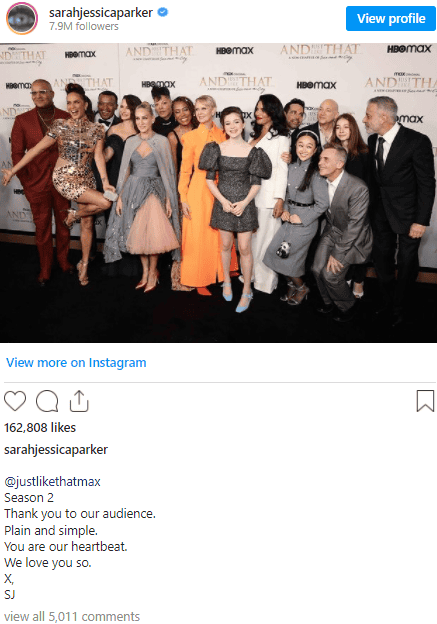Show who liked via 162,808 likes
This screenshot has width=437, height=624.
click(x=40, y=427)
